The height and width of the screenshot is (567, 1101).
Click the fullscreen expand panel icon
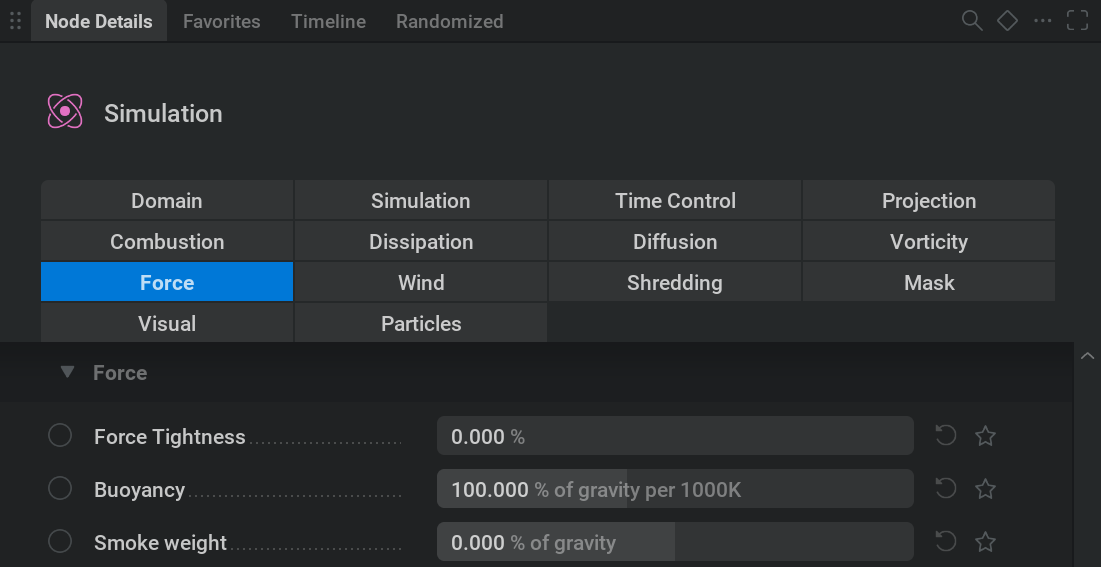(1077, 21)
